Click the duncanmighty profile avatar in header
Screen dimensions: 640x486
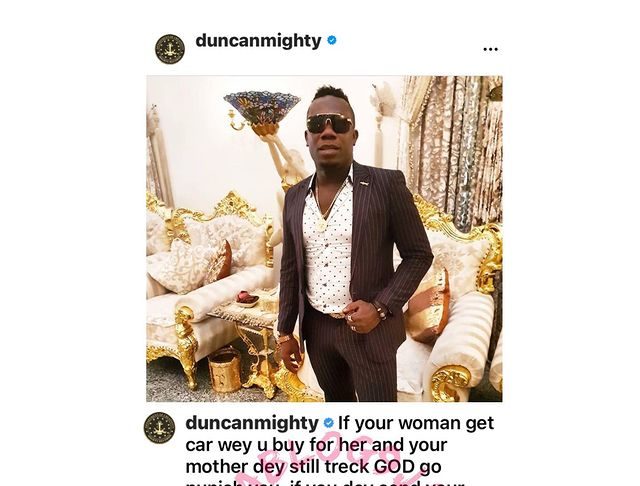pos(170,49)
